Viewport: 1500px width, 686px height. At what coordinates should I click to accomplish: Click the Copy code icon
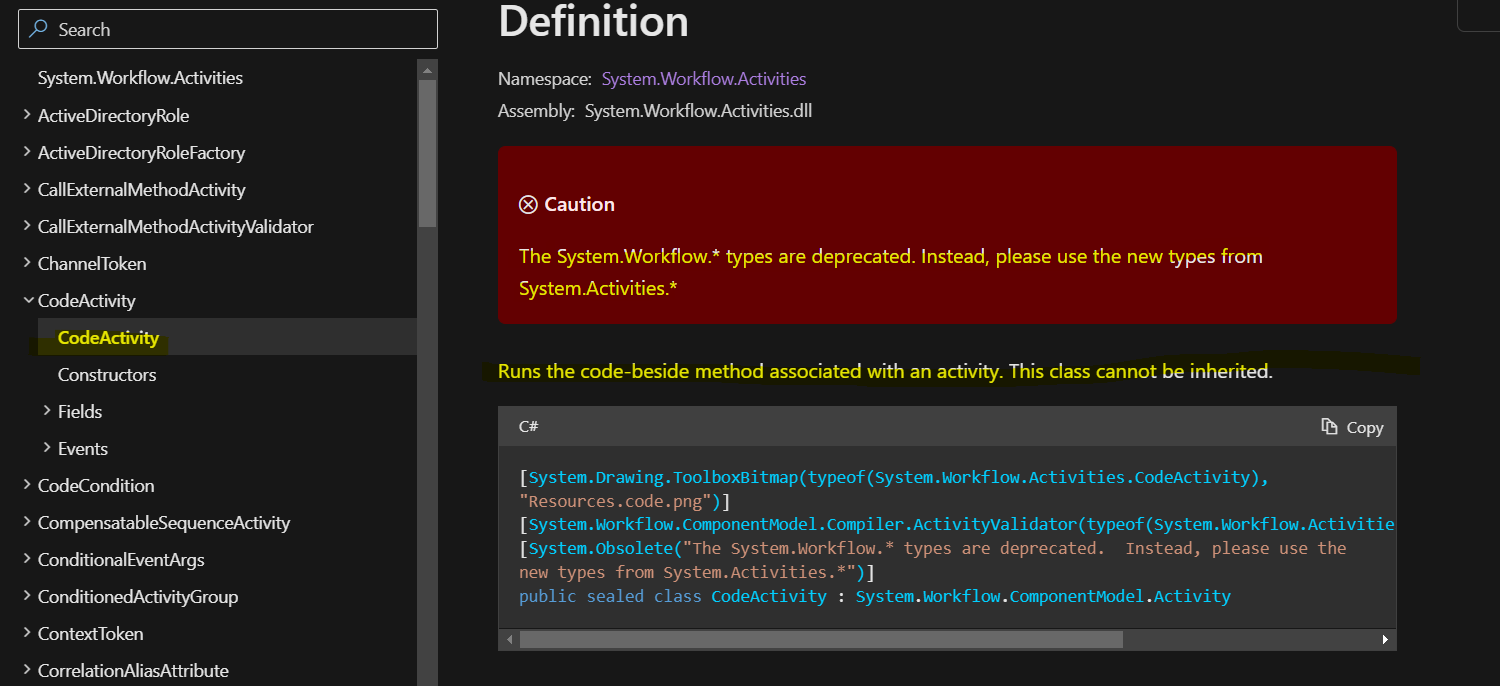click(1329, 427)
